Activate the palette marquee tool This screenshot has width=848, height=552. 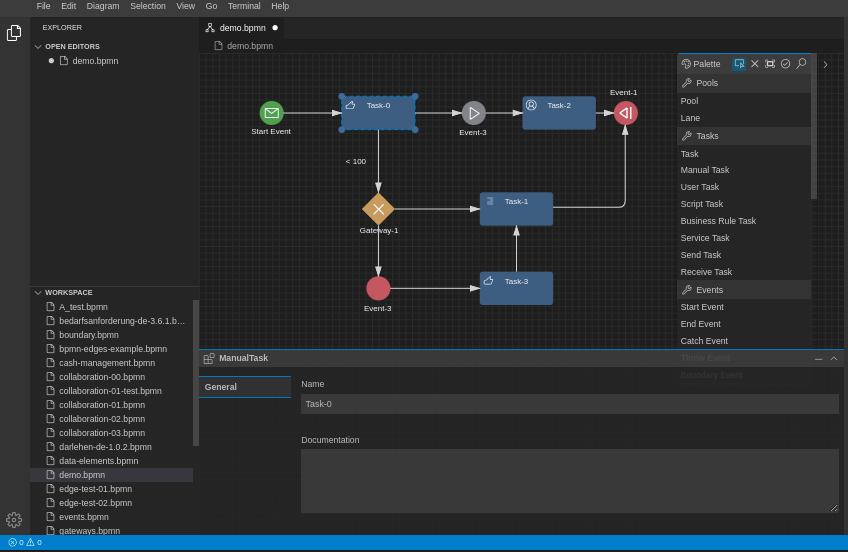coord(770,64)
